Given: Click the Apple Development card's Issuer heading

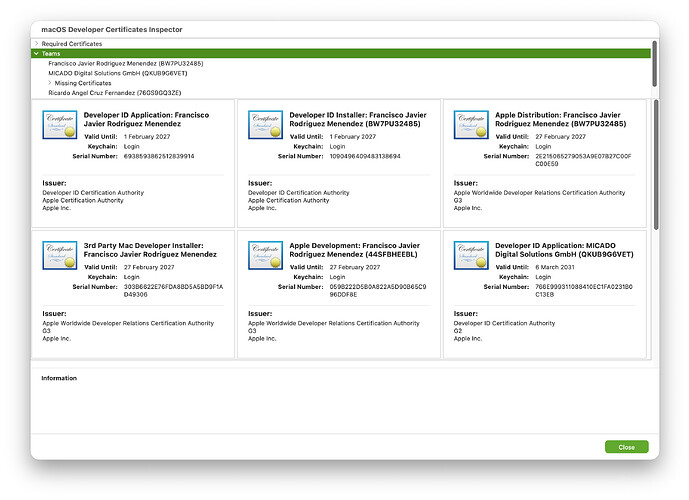Looking at the screenshot, I should (x=260, y=314).
